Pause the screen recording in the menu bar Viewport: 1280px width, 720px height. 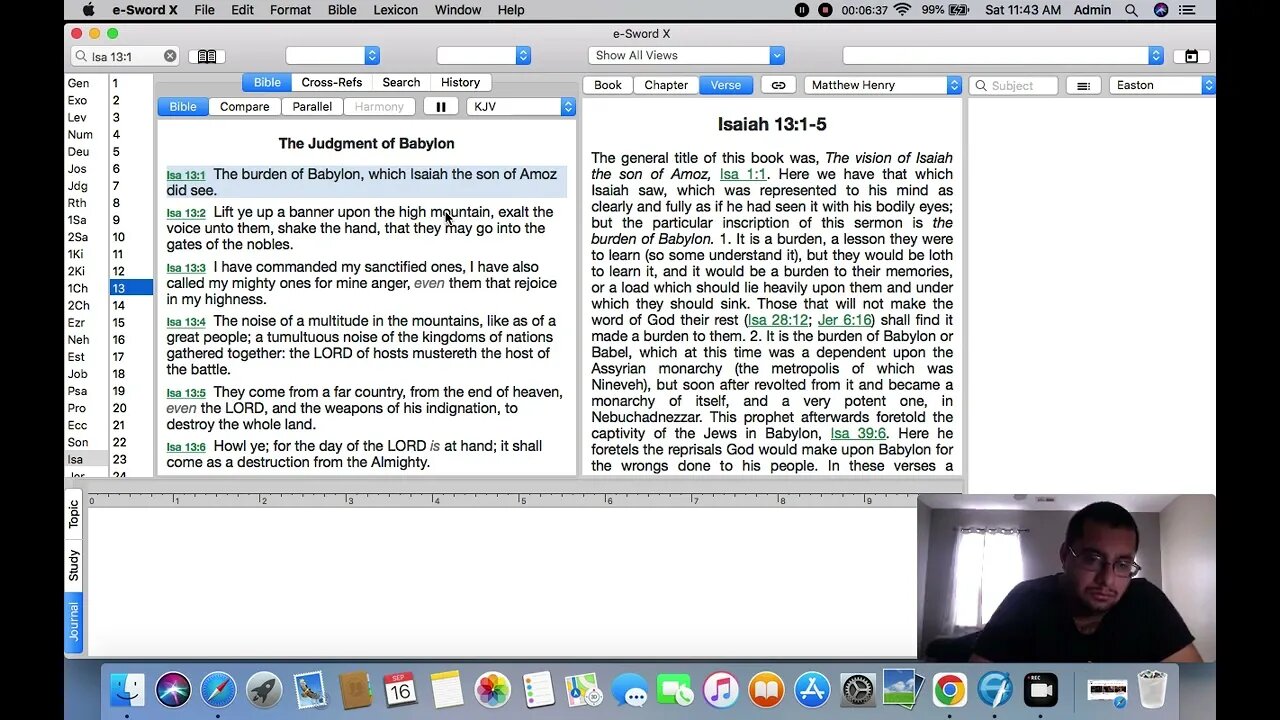pos(801,10)
